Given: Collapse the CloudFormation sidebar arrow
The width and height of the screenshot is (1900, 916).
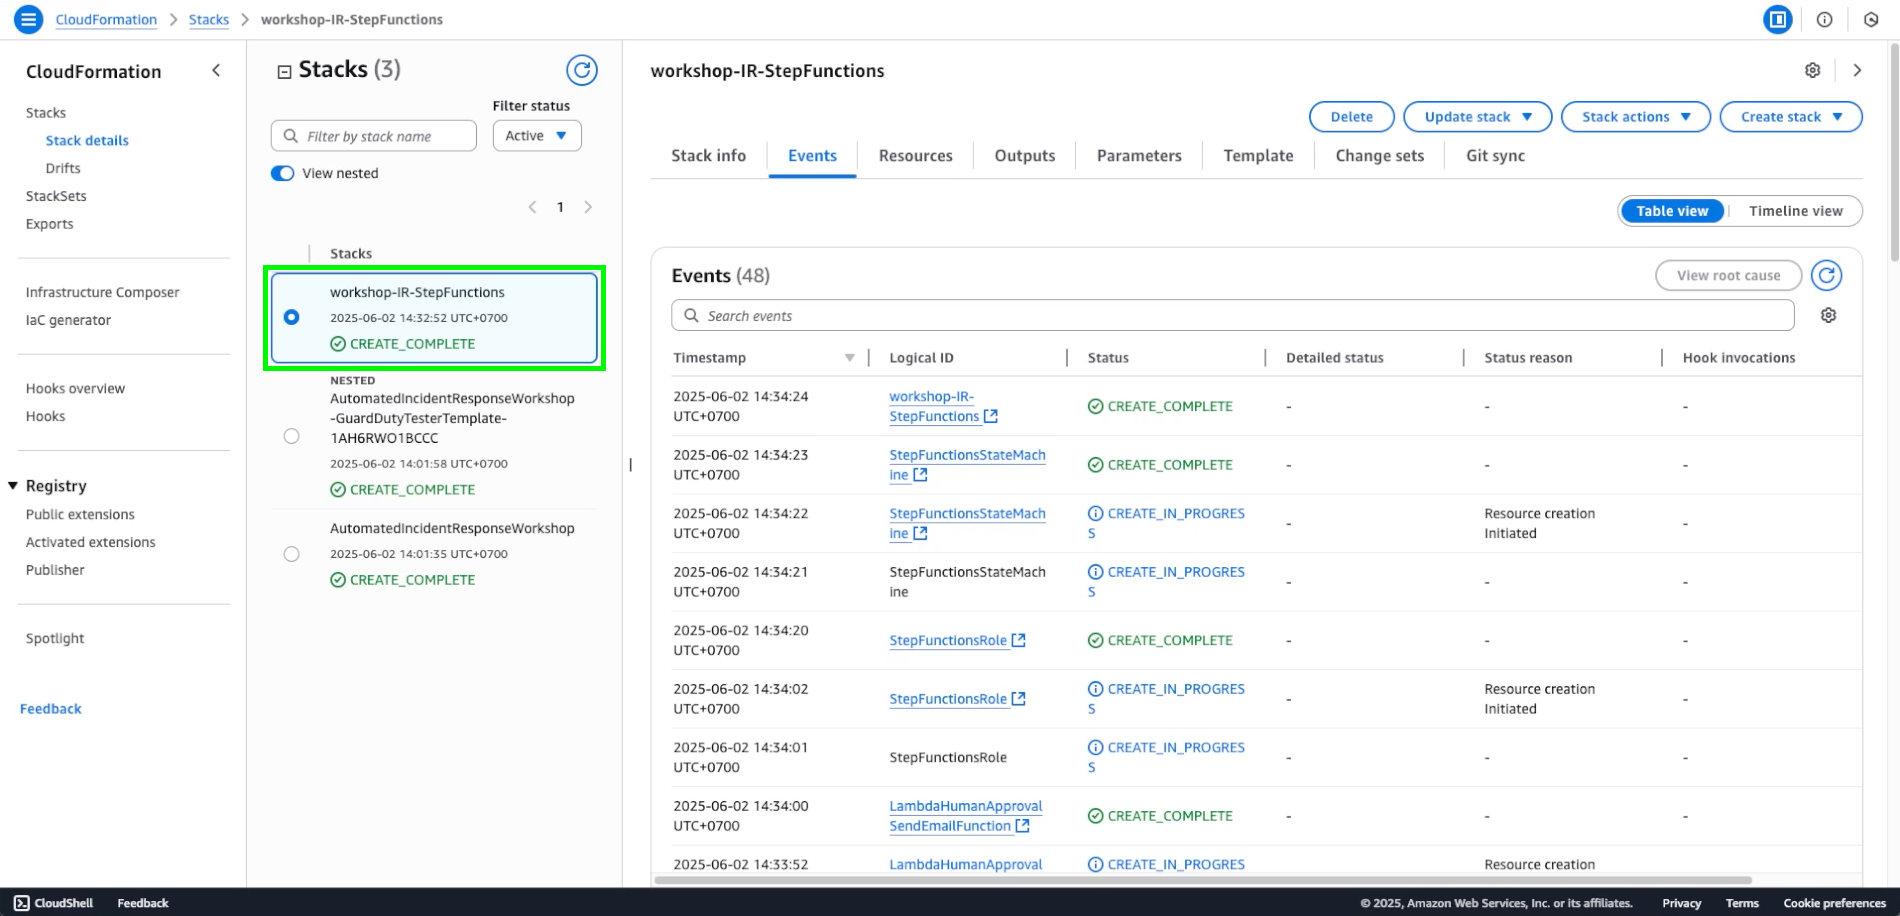Looking at the screenshot, I should click(216, 70).
